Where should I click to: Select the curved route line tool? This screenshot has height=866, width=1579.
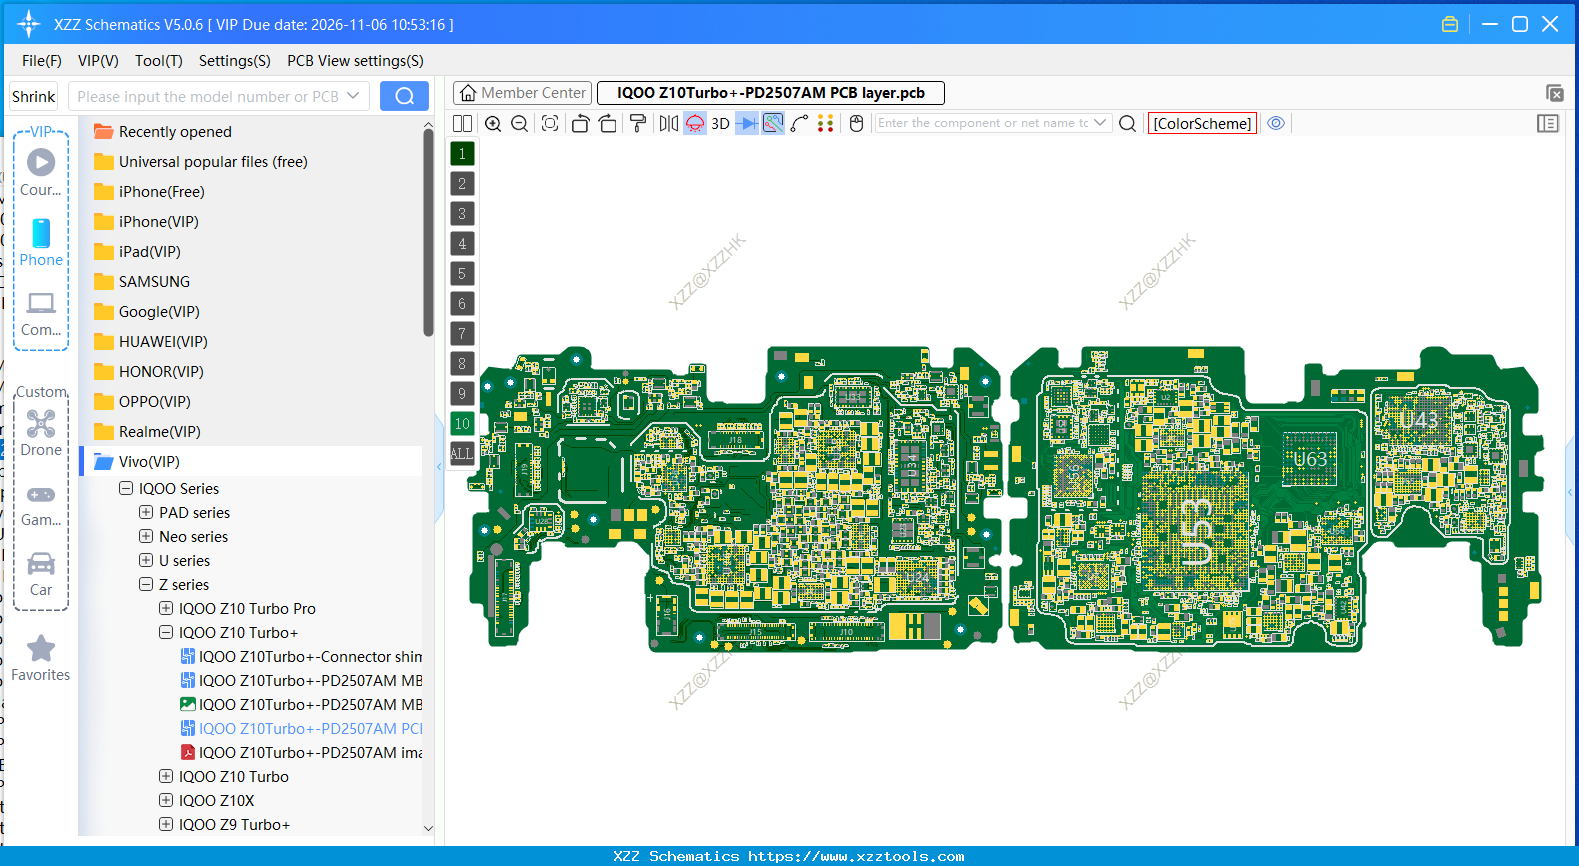(x=799, y=123)
